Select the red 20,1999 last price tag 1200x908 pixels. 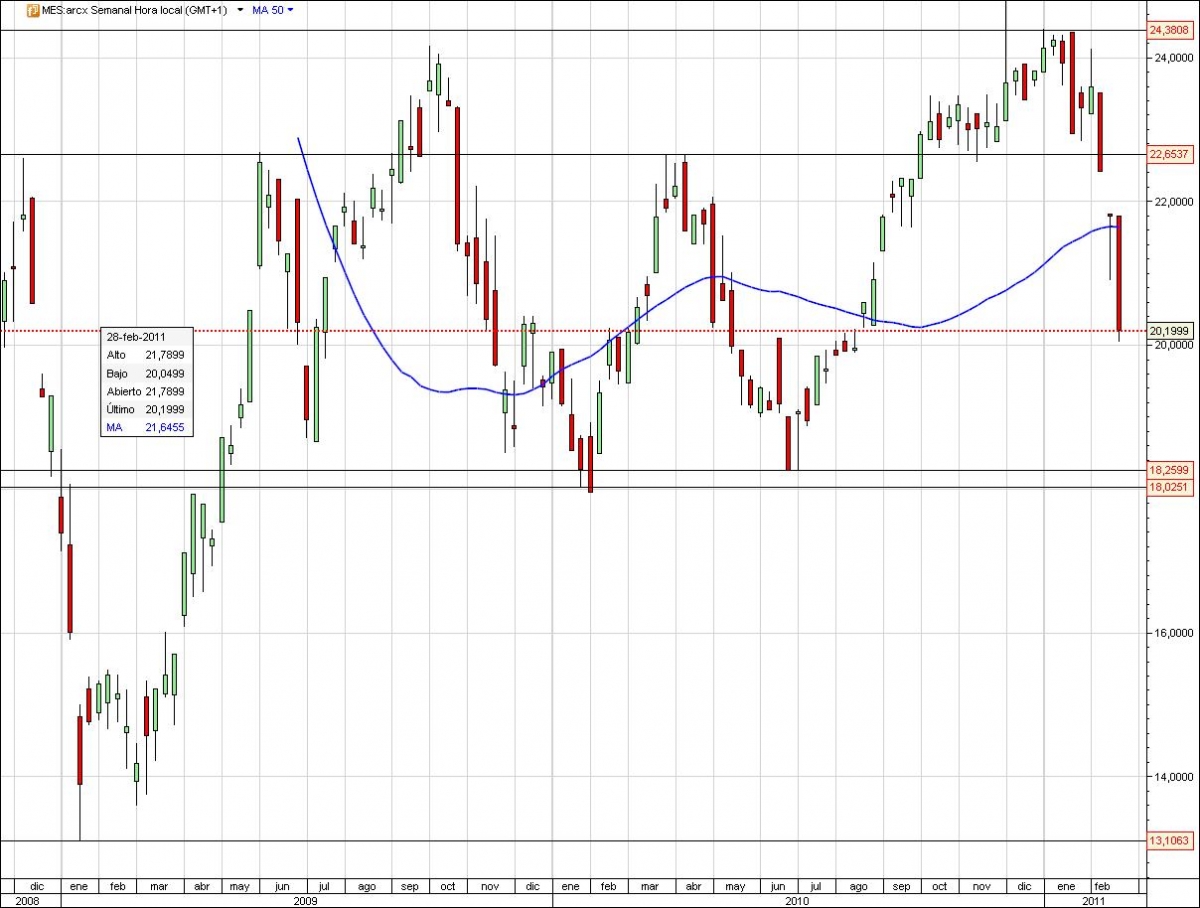[x=1170, y=330]
